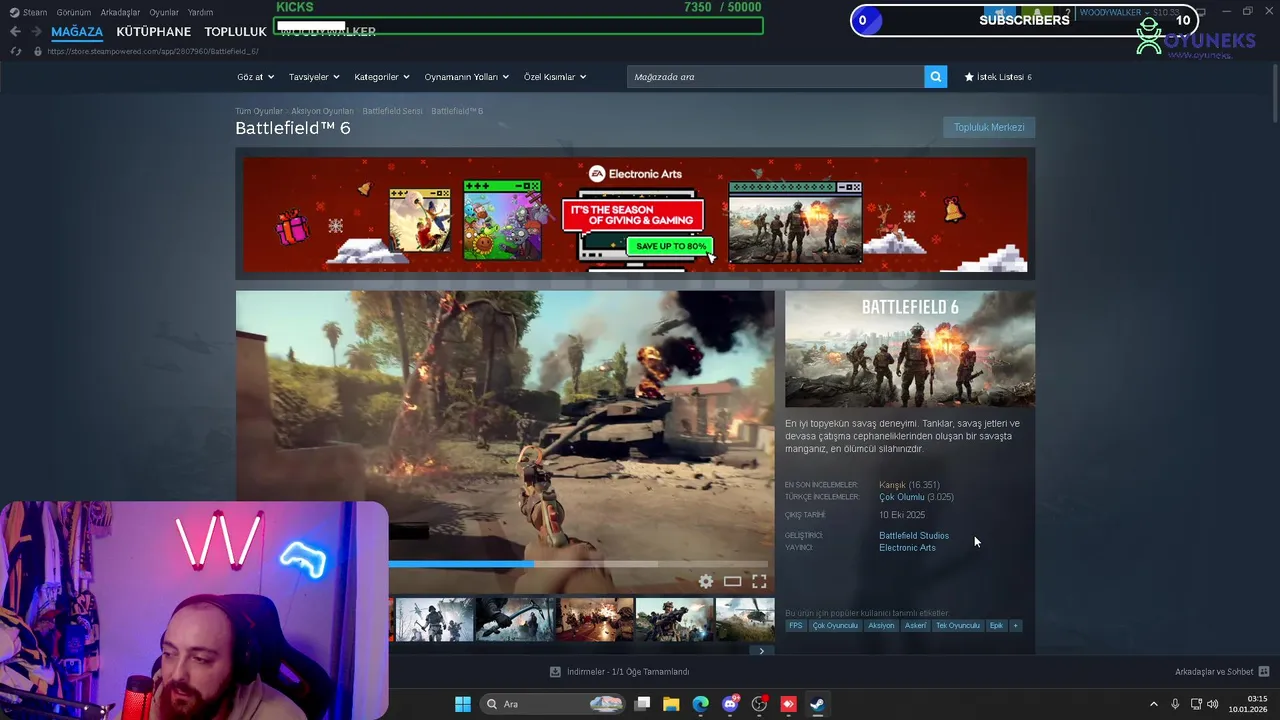Open the Arkadaşlar menu
This screenshot has height=720, width=1280.
coord(120,12)
